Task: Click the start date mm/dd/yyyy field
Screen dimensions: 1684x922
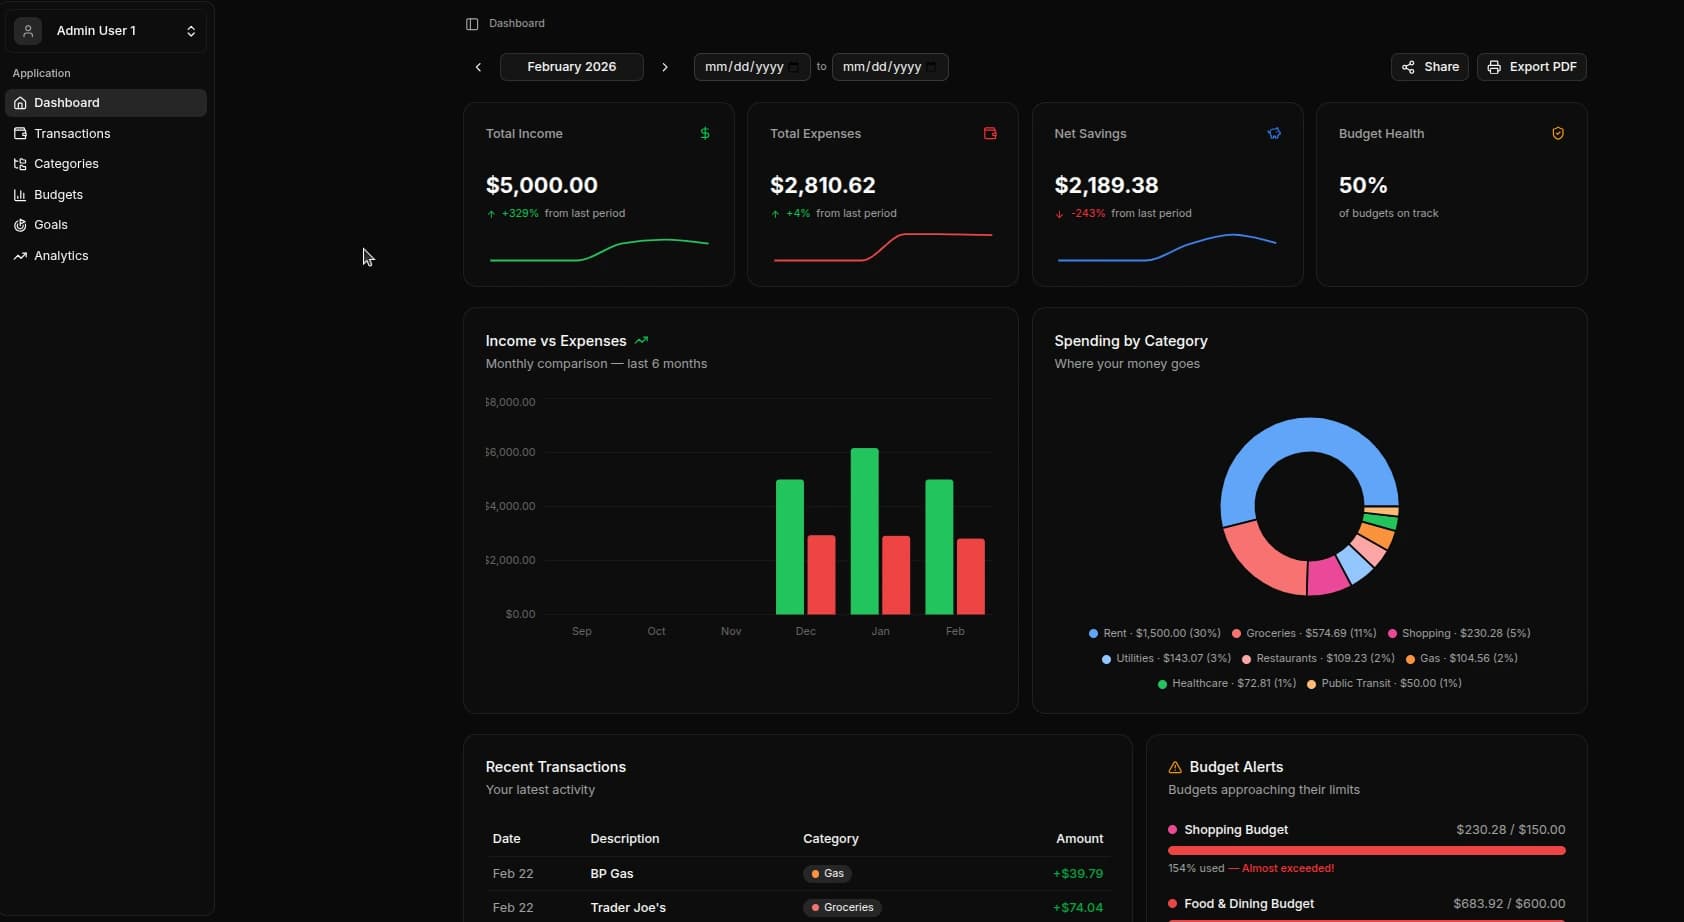Action: [745, 67]
